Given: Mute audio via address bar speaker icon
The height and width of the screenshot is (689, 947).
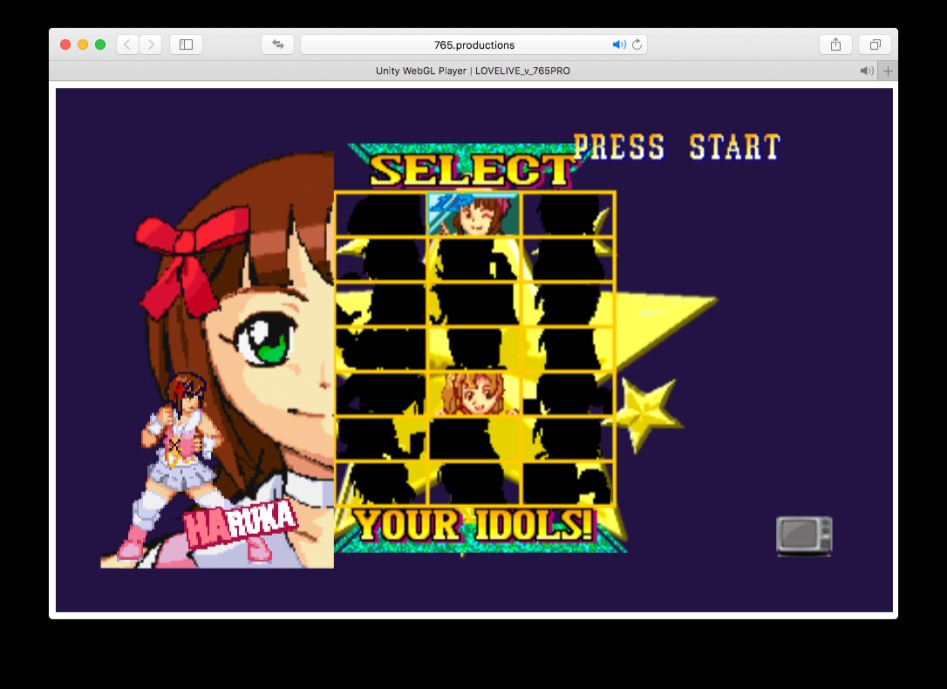Looking at the screenshot, I should (x=618, y=45).
